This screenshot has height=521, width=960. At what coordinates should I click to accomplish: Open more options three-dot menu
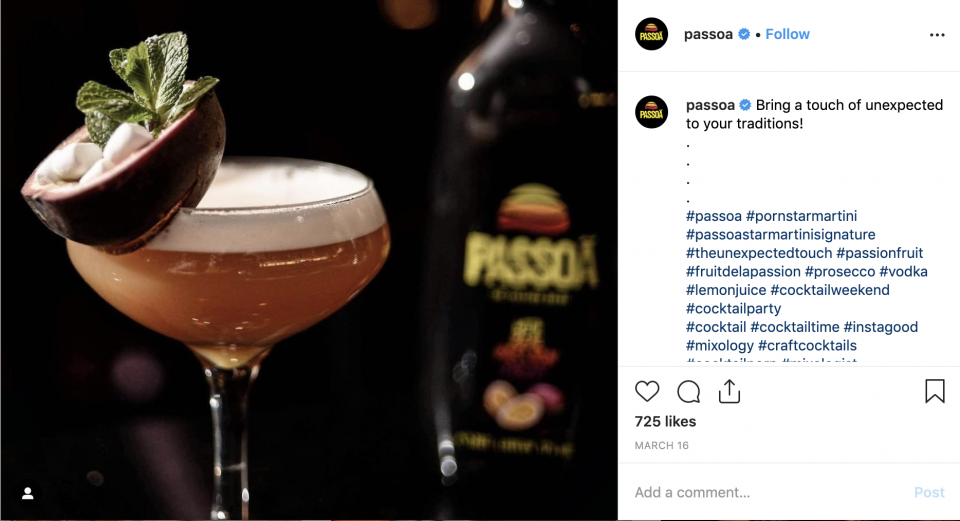937,35
